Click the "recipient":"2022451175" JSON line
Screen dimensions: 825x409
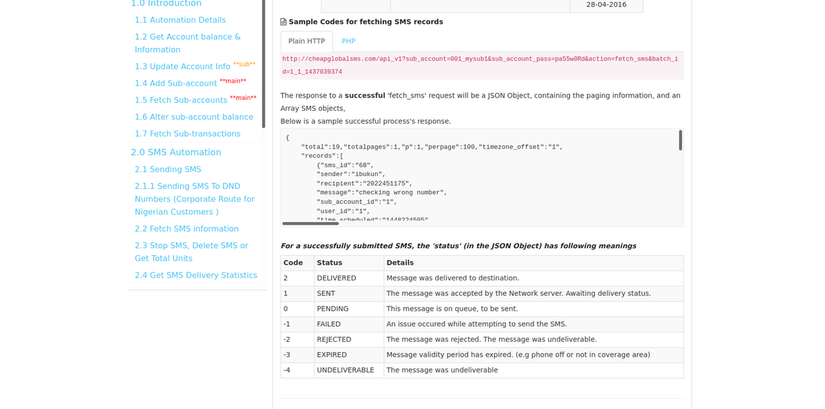pyautogui.click(x=364, y=184)
